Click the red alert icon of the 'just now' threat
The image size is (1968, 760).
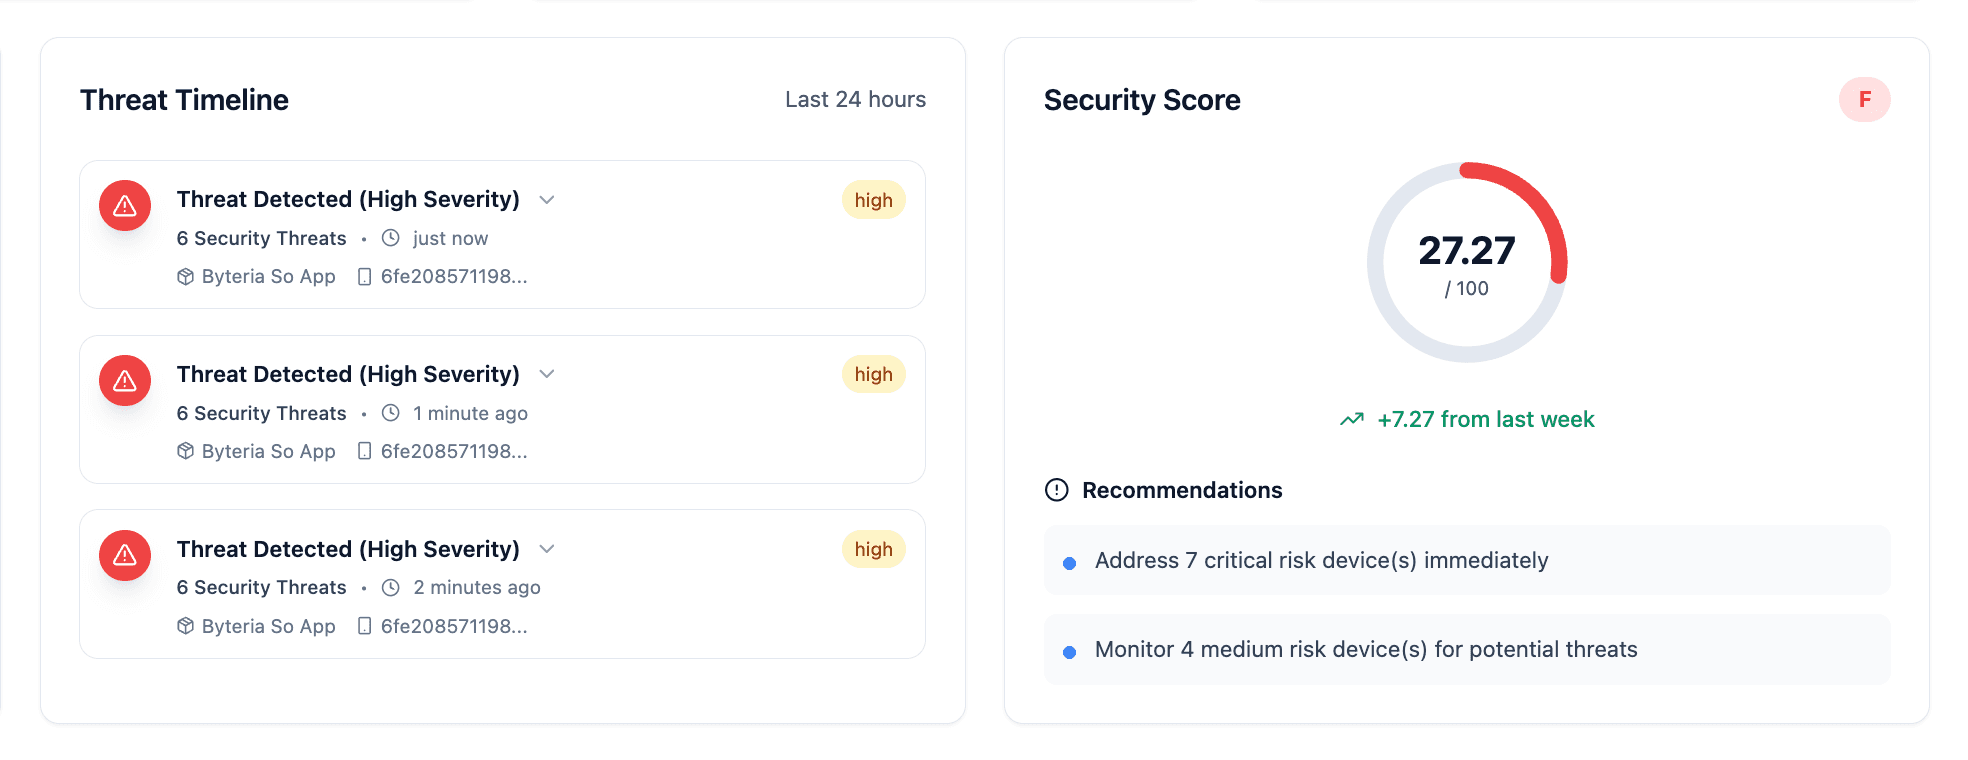(x=125, y=206)
